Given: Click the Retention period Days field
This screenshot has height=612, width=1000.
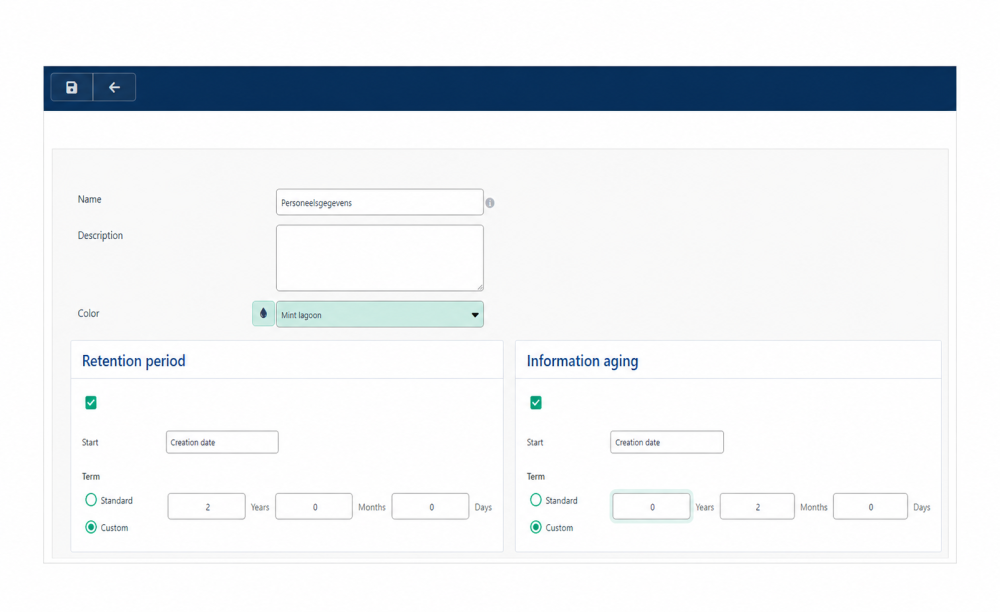Looking at the screenshot, I should pos(430,507).
